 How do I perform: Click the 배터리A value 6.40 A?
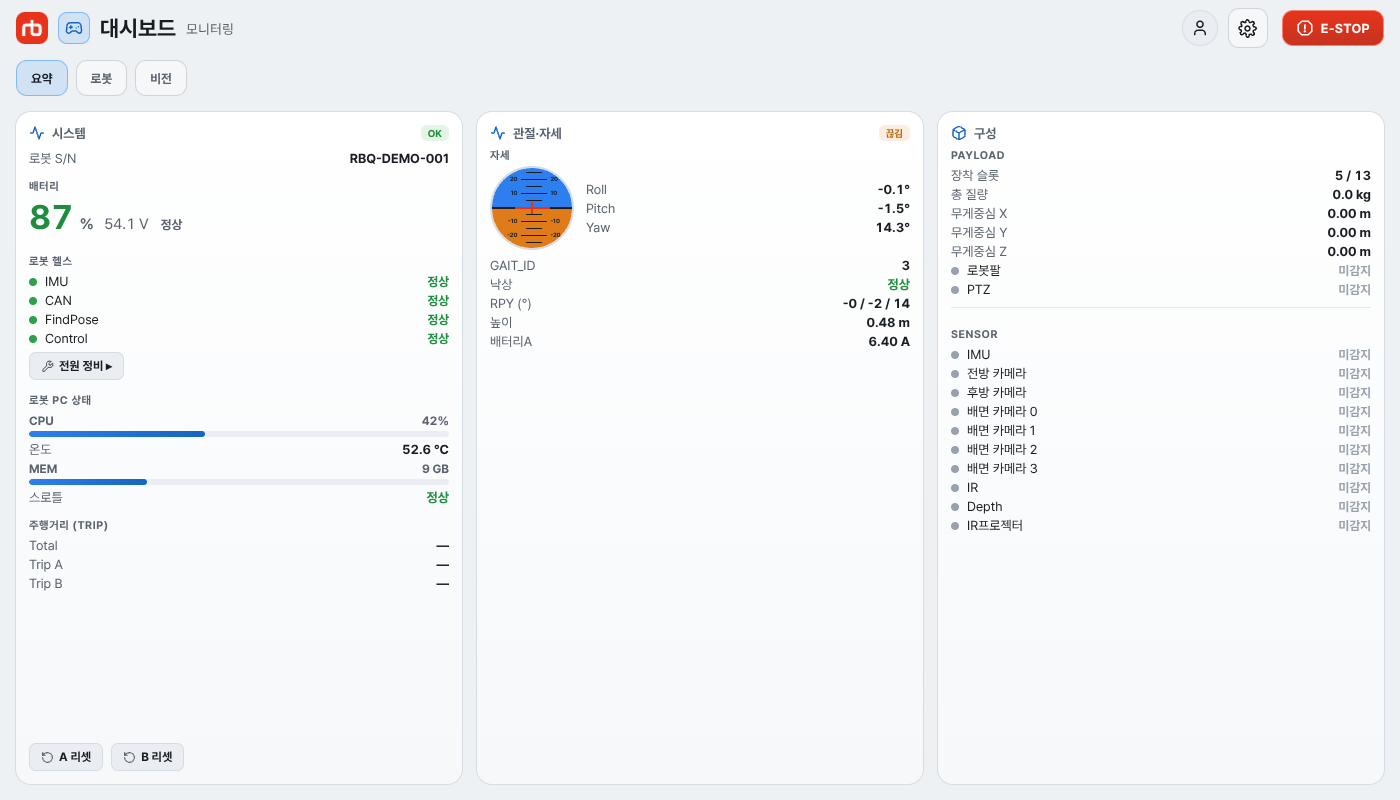coord(889,342)
